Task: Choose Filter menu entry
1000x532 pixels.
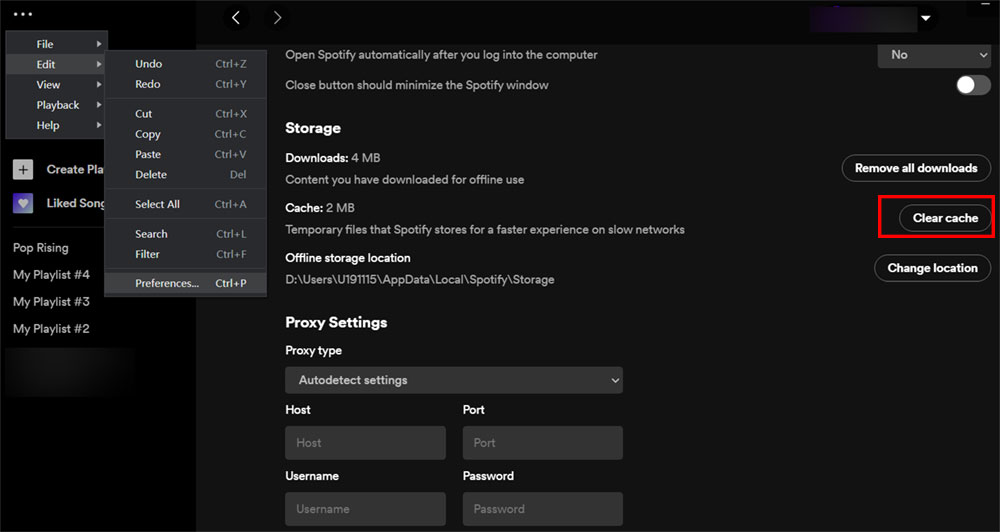Action: click(186, 255)
